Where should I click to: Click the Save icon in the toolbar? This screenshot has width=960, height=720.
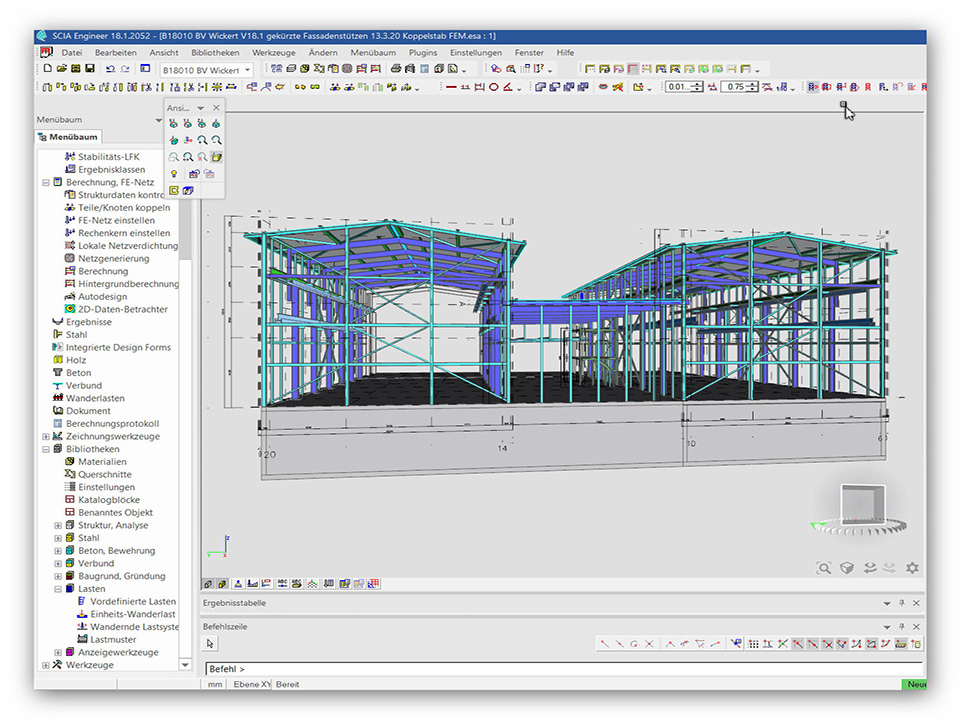pyautogui.click(x=90, y=69)
